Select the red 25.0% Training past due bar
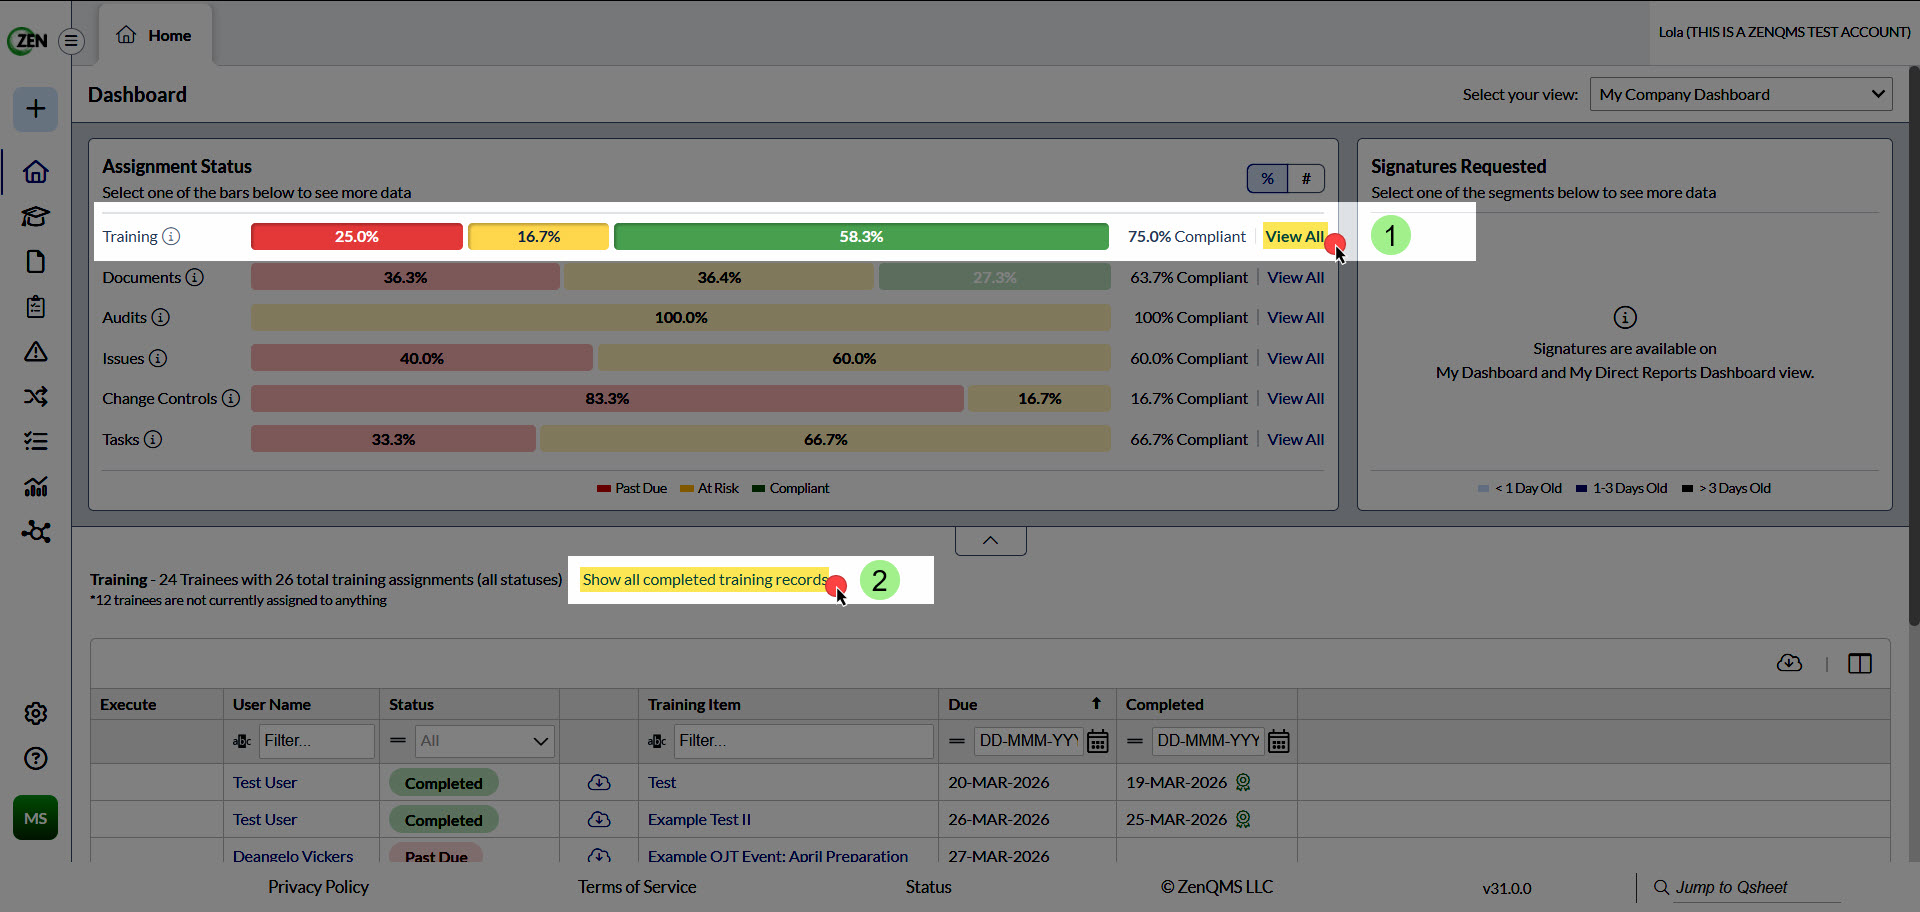1920x912 pixels. click(x=356, y=236)
